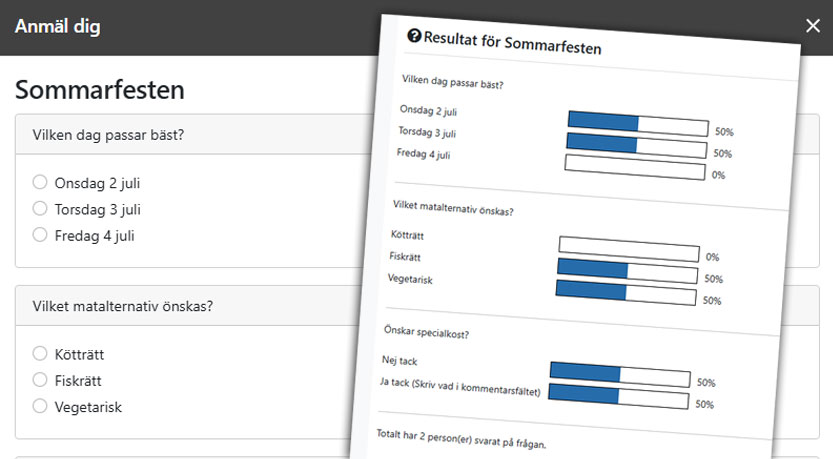Click the Ja tack result bar

619,398
